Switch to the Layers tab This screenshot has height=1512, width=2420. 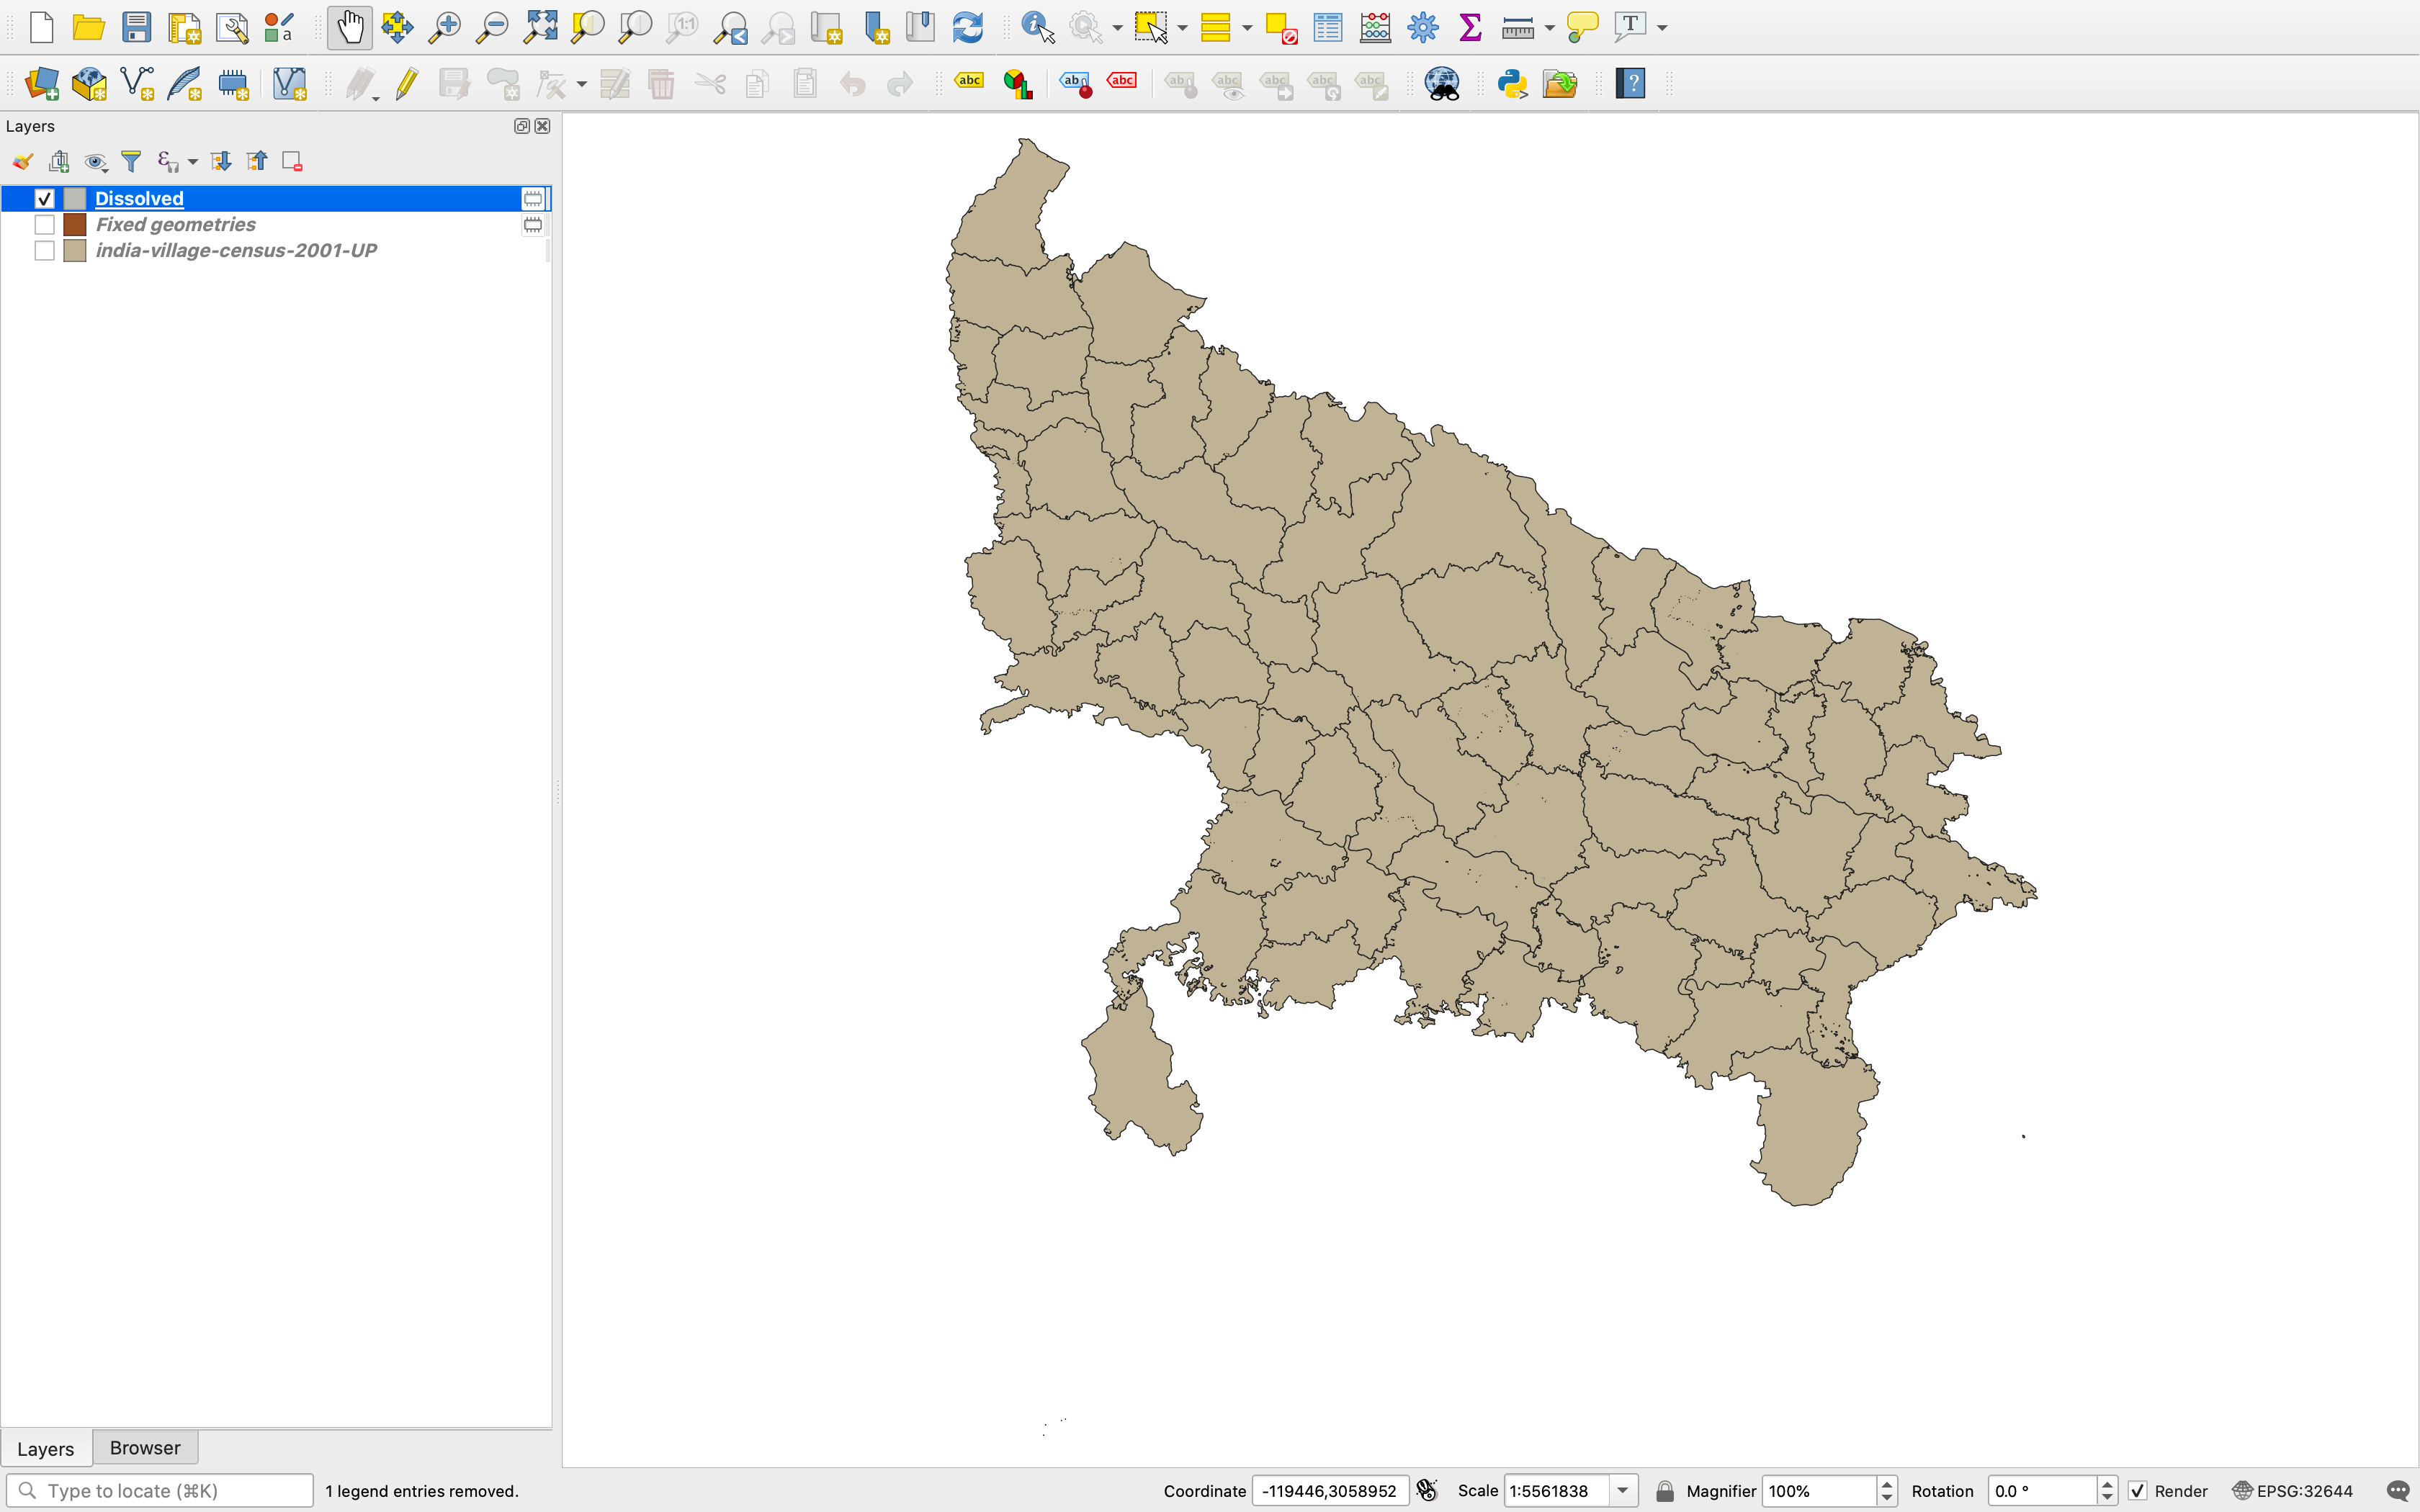45,1448
